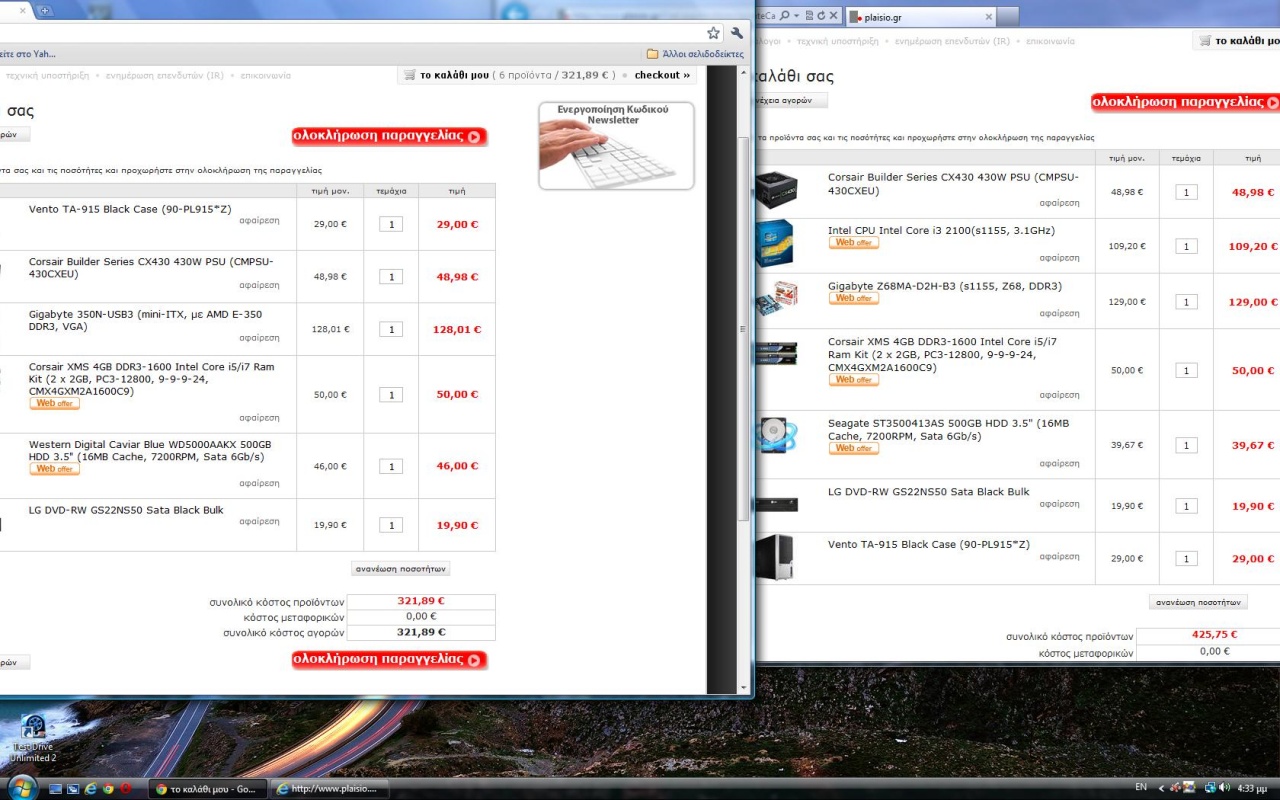Edit quantity for LG DVD-RW in Chrome
The width and height of the screenshot is (1280, 800).
click(391, 525)
